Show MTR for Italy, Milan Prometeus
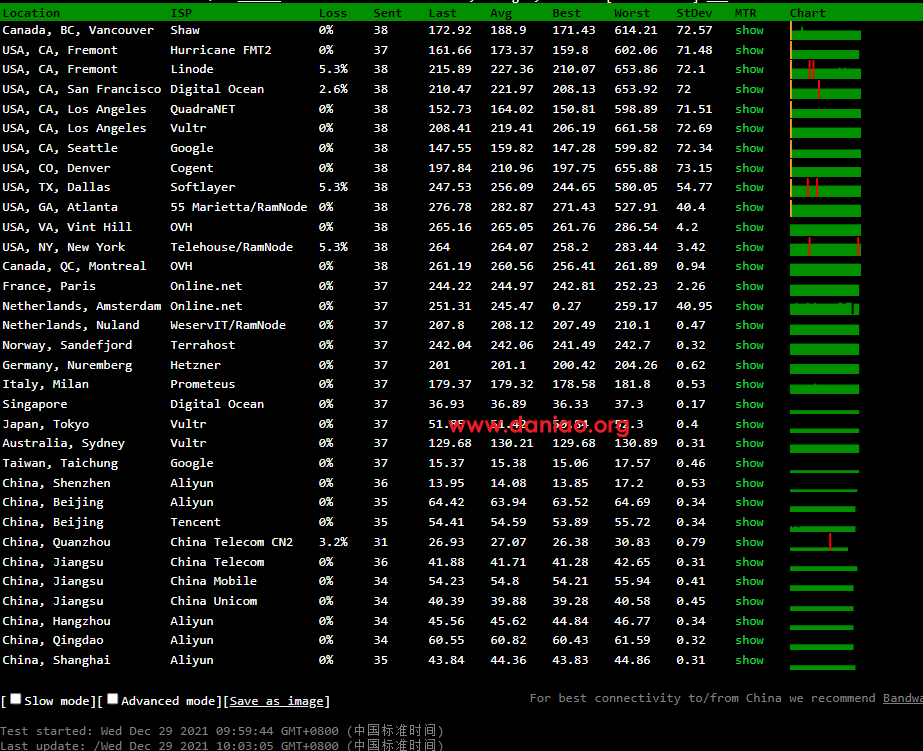The width and height of the screenshot is (923, 751). pyautogui.click(x=749, y=383)
